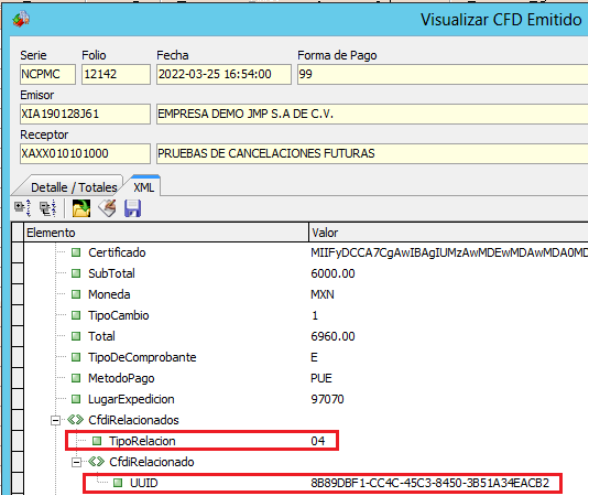Click the blue floppy disk save icon

click(x=132, y=208)
